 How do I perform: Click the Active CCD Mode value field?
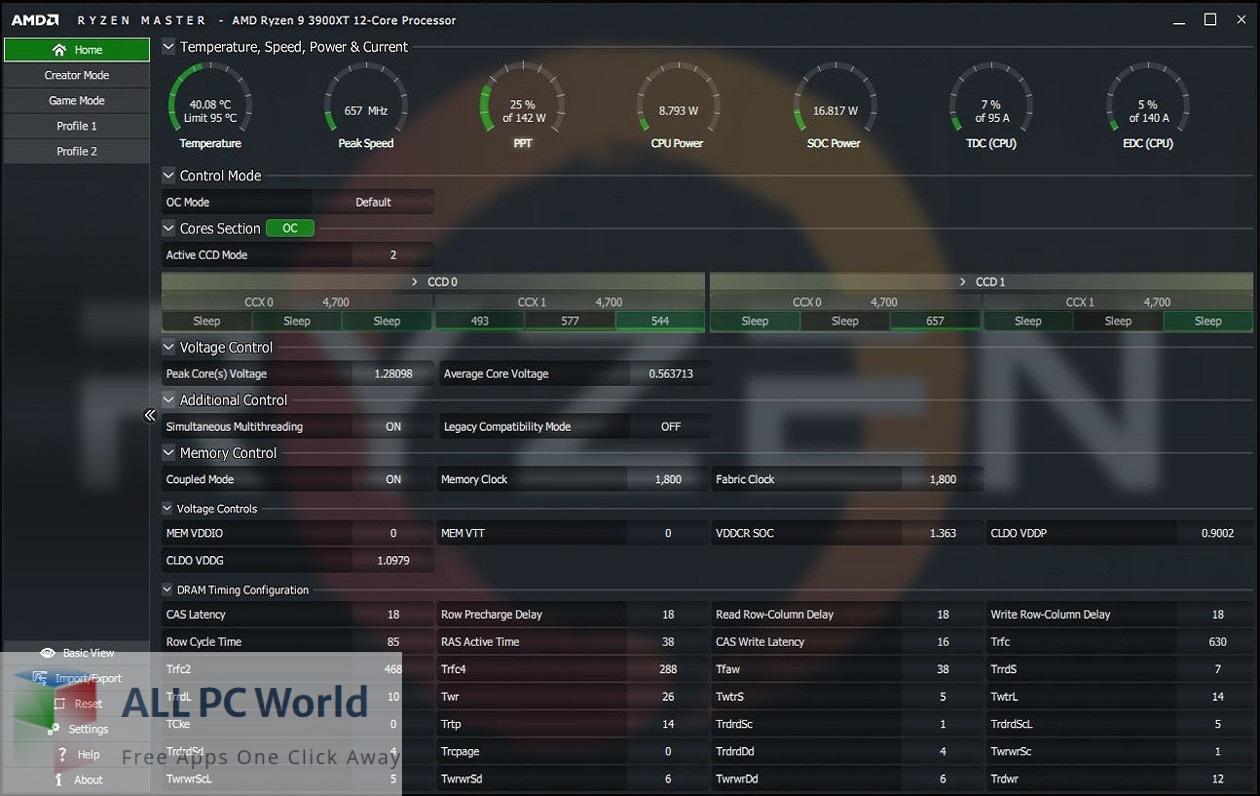[x=393, y=255]
